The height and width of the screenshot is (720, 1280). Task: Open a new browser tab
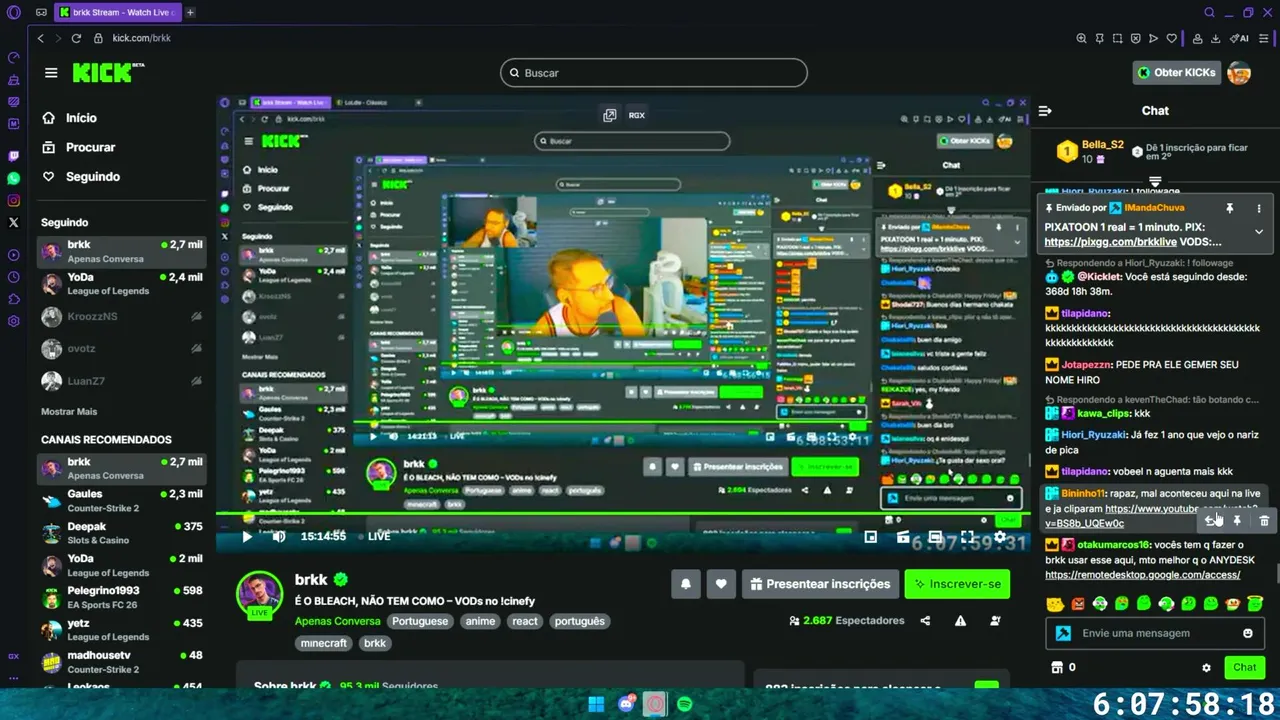[x=190, y=12]
